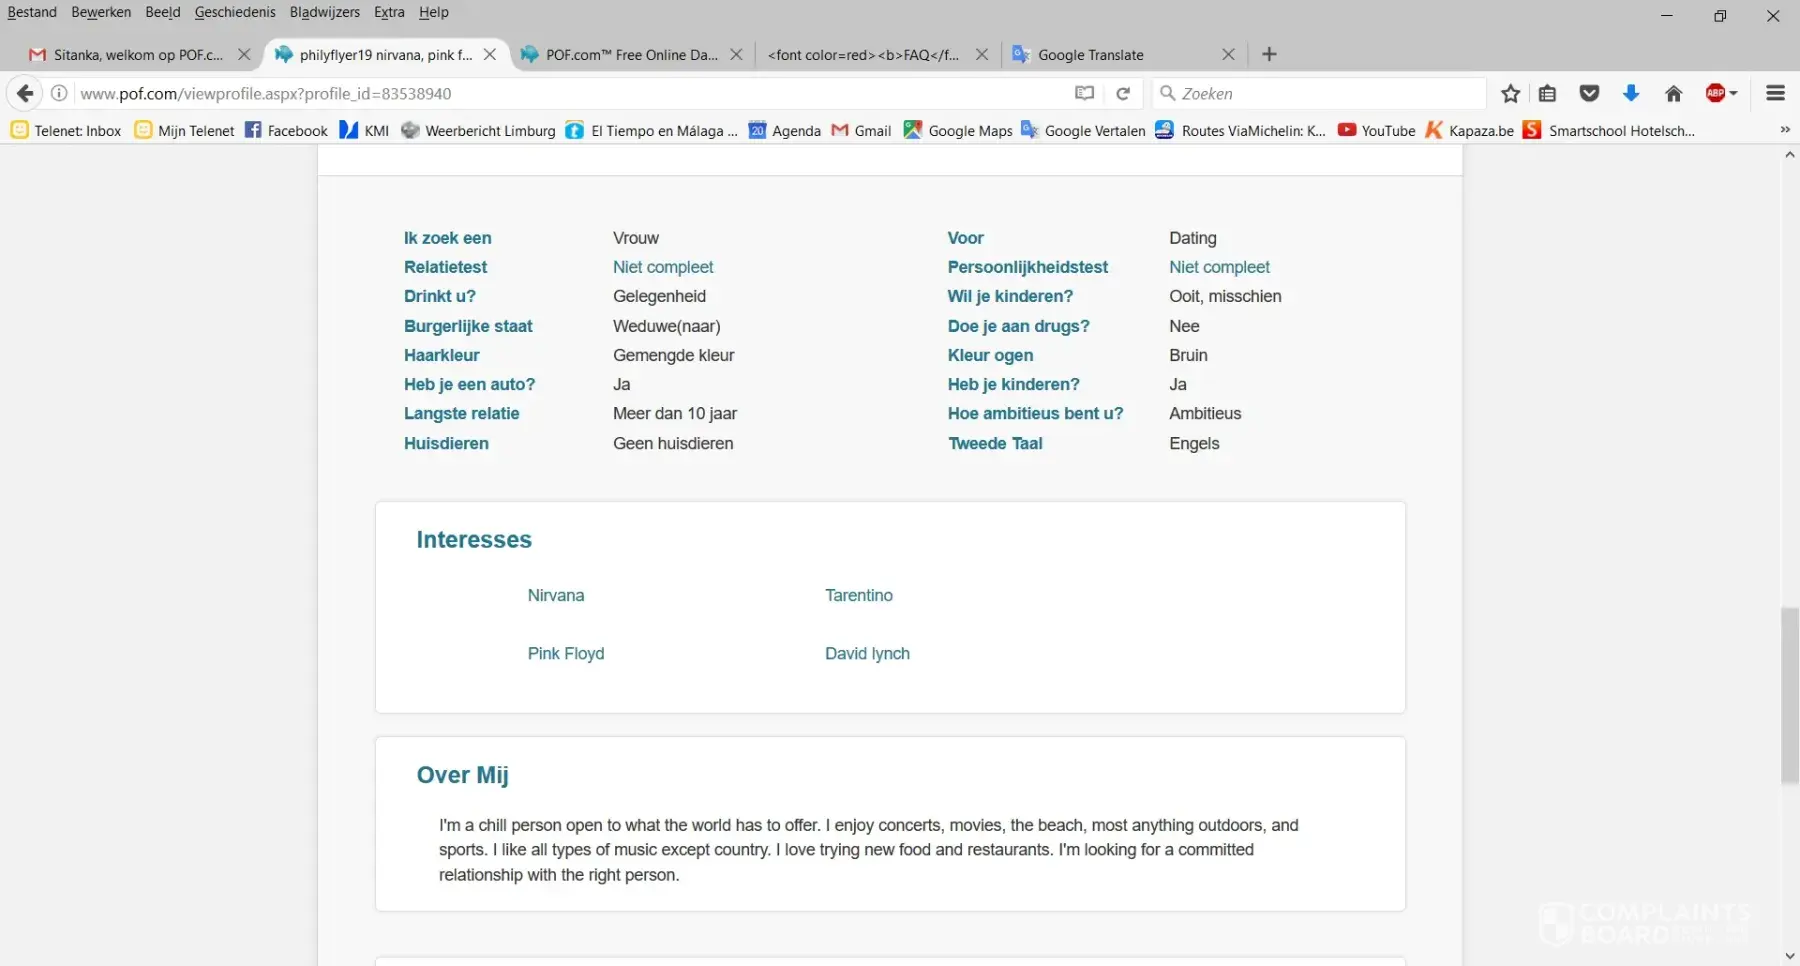This screenshot has width=1800, height=966.
Task: Expand the bookmarks toolbar overflow chevron
Action: (x=1785, y=130)
